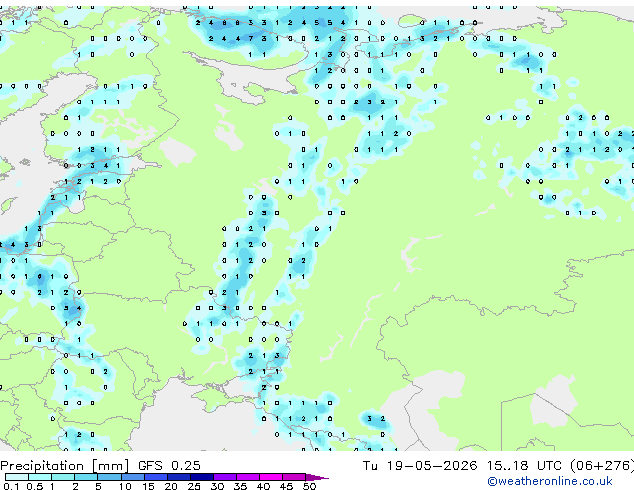The image size is (634, 490).
Task: Select the '15..18 UTC' time range text
Action: click(x=524, y=466)
